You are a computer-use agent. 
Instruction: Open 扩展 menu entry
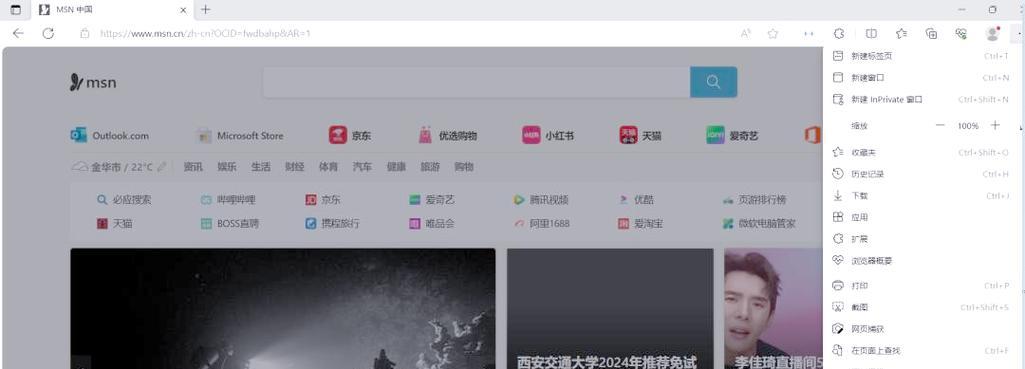tap(921, 239)
